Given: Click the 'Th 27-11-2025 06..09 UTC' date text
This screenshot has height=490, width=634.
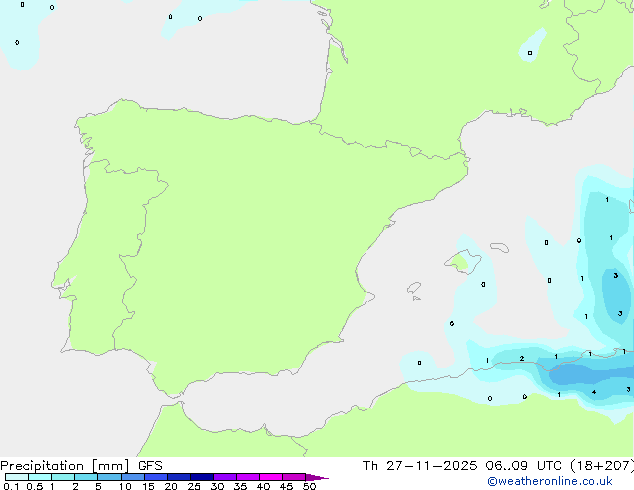Looking at the screenshot, I should 462,465.
